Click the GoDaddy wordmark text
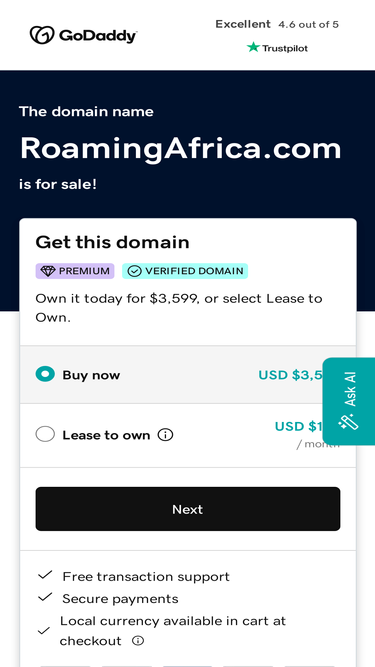 click(x=98, y=36)
